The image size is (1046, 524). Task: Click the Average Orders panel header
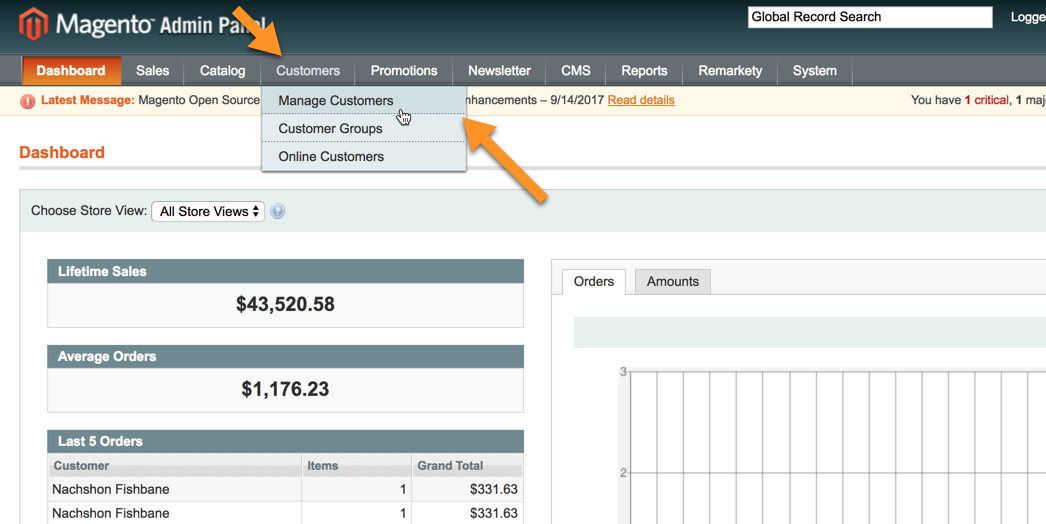(286, 356)
